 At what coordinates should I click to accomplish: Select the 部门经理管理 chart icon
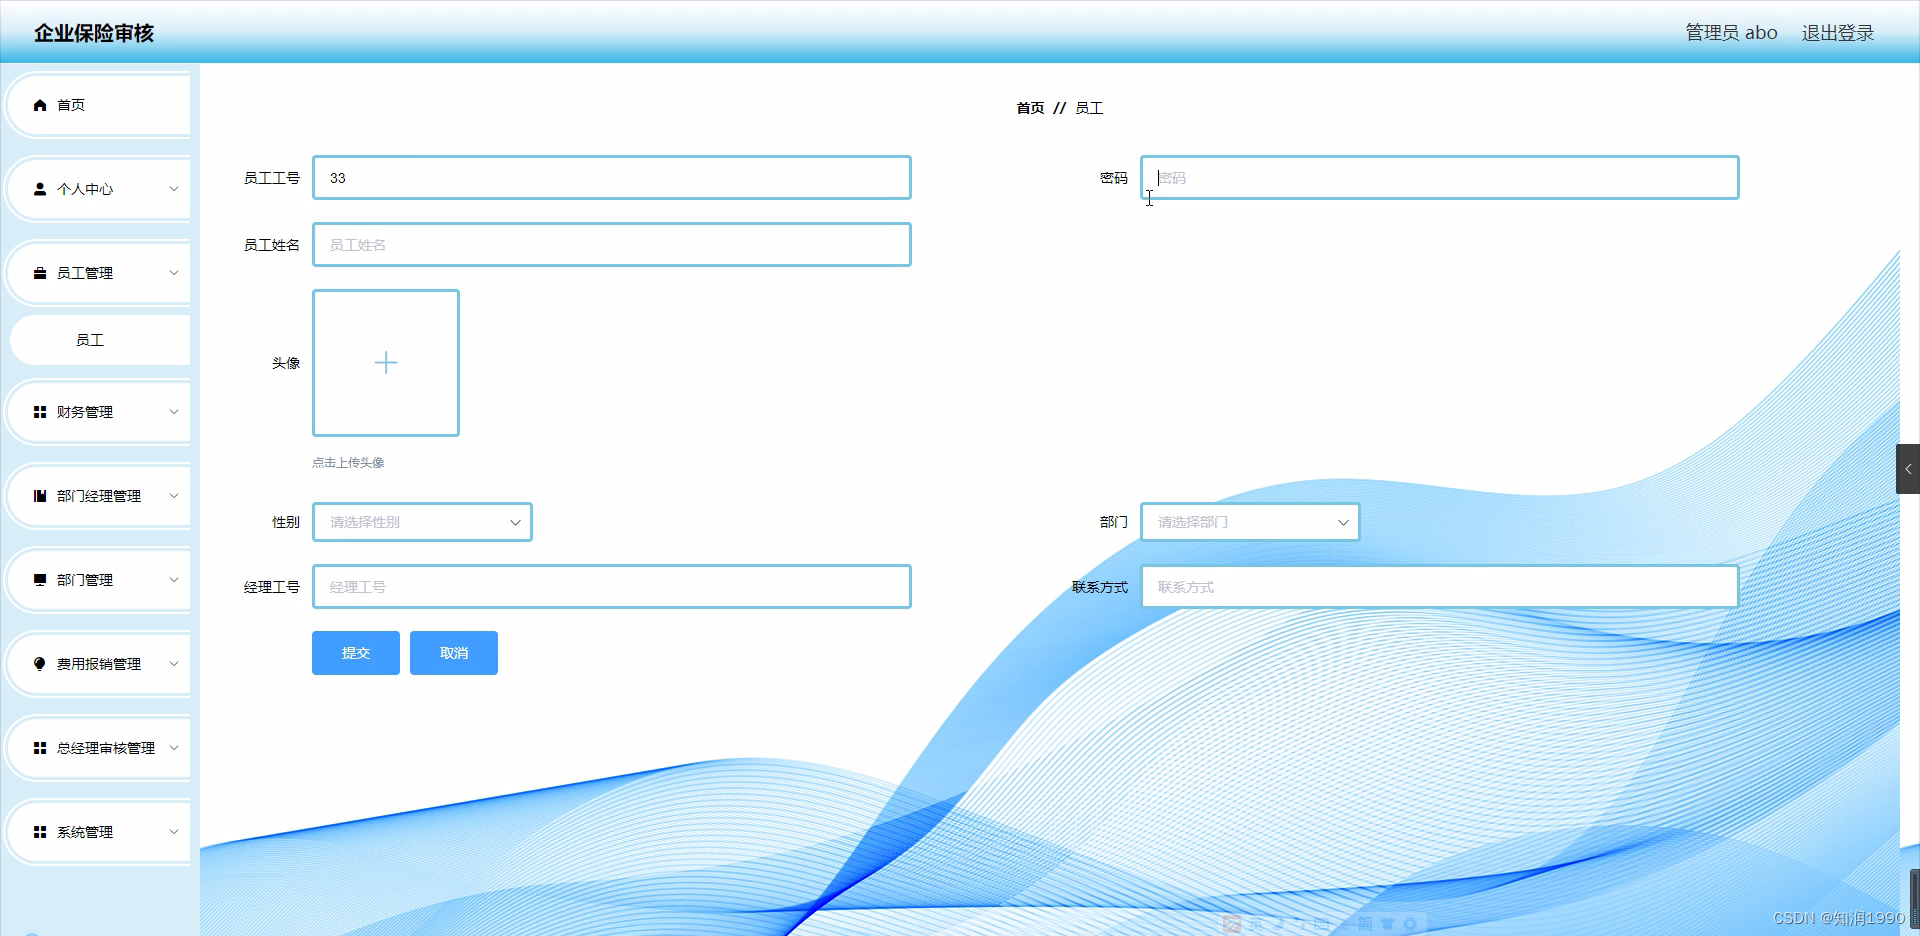point(40,496)
